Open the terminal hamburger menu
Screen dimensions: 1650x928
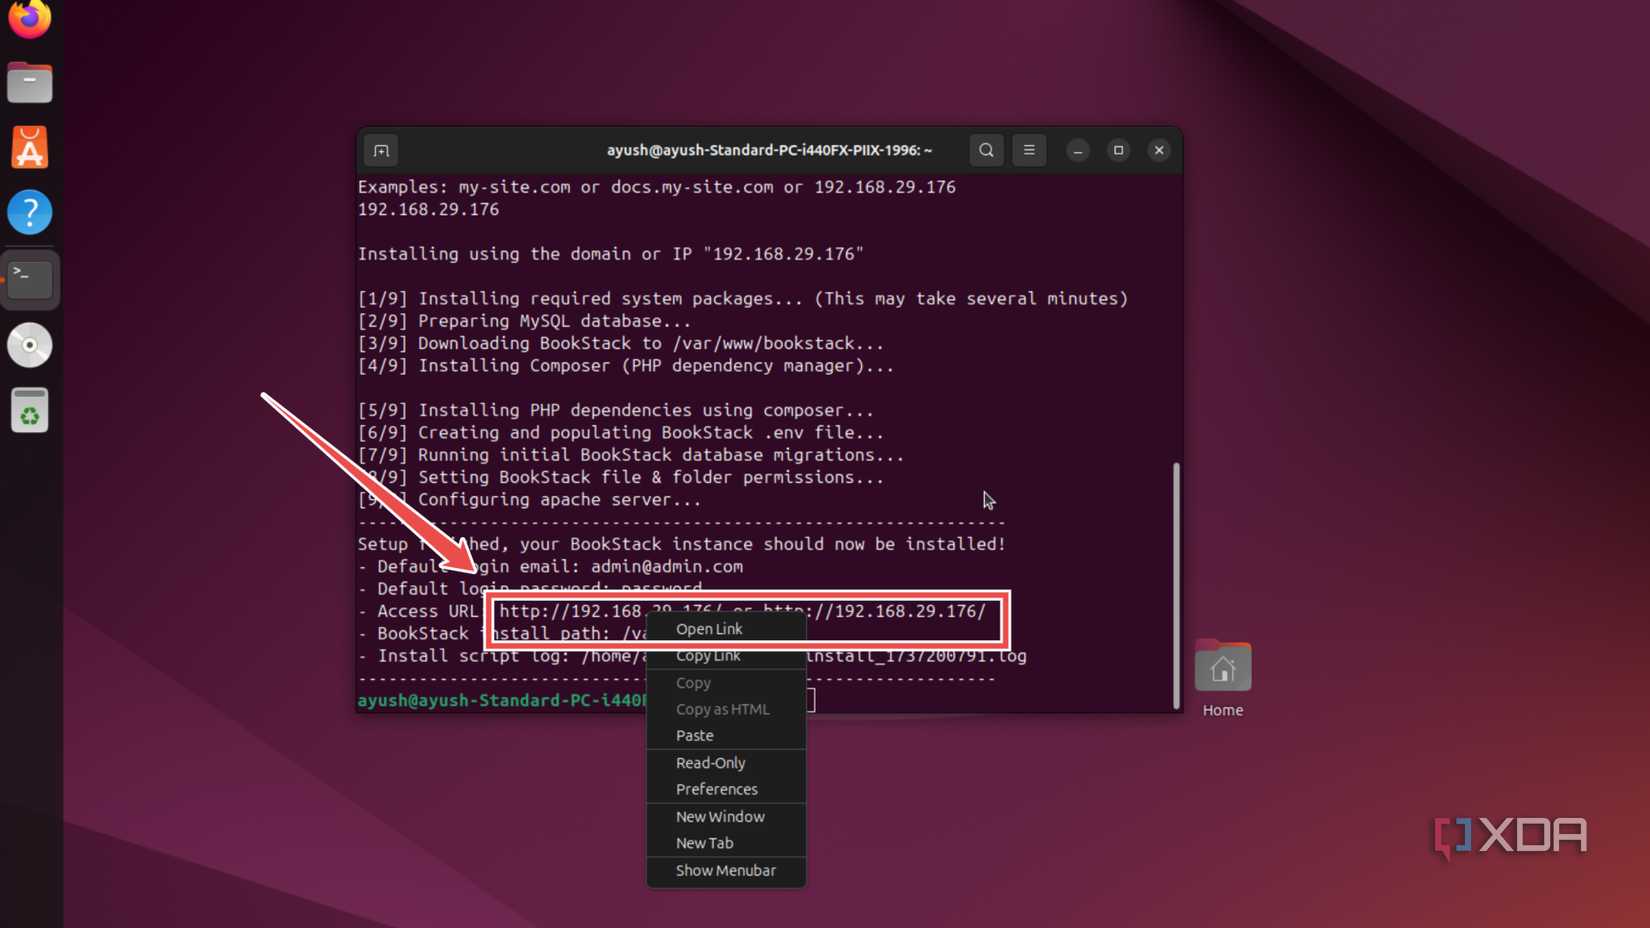point(1029,150)
